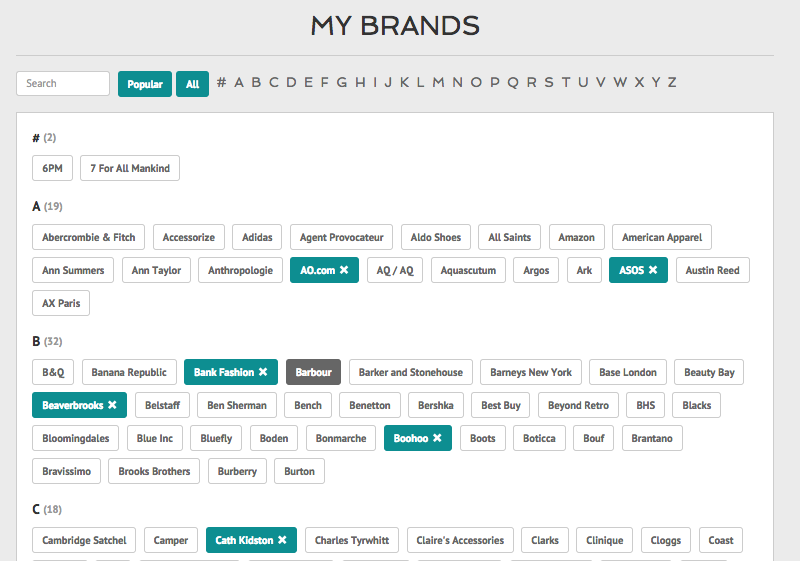800x561 pixels.
Task: Choose the Burberry brand
Action: point(237,471)
